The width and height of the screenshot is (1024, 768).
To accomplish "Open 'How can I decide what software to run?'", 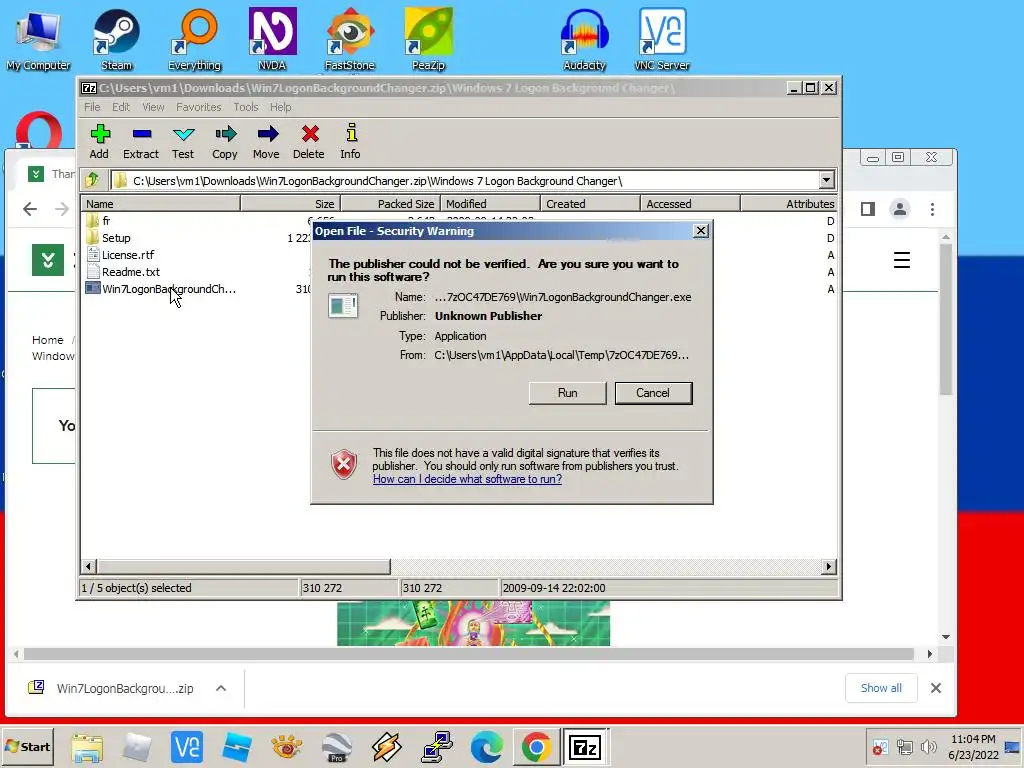I will pos(467,479).
